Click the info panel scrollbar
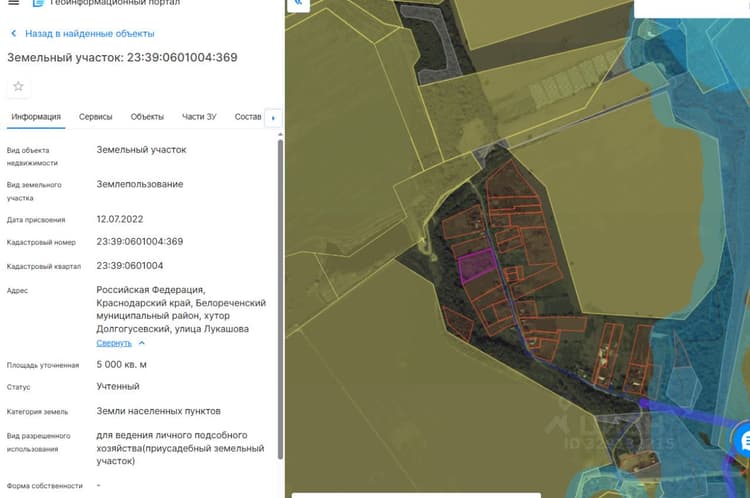750x498 pixels. pyautogui.click(x=280, y=299)
